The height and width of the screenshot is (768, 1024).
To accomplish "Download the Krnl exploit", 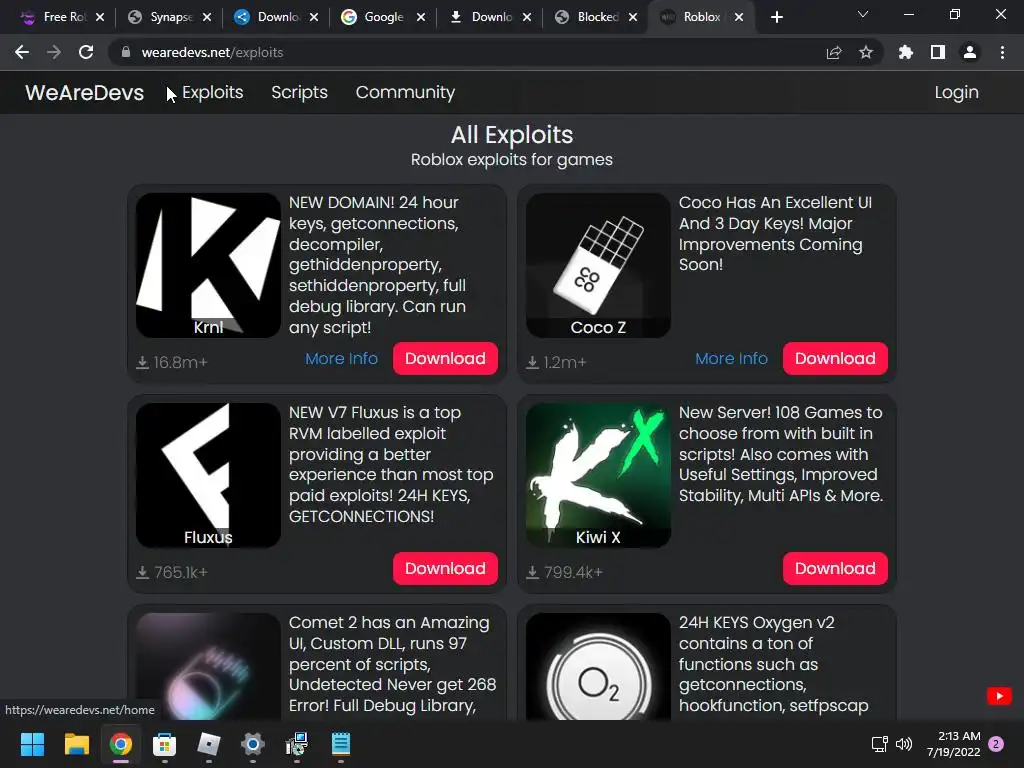I will [x=445, y=359].
